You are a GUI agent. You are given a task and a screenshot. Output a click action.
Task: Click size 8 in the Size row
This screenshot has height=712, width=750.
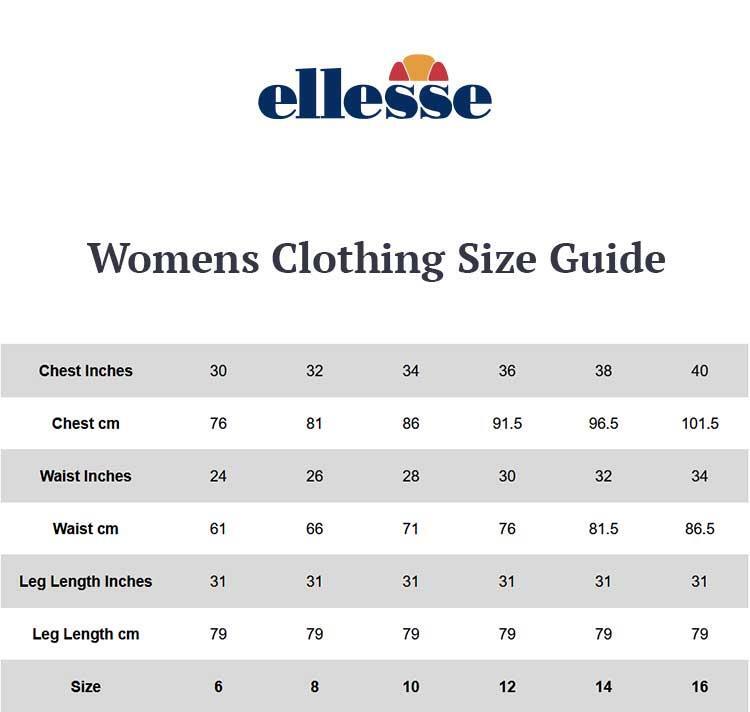click(314, 687)
